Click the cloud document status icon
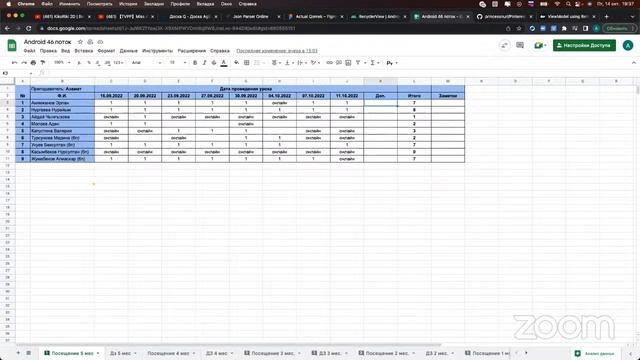This screenshot has width=640, height=360. [100, 42]
